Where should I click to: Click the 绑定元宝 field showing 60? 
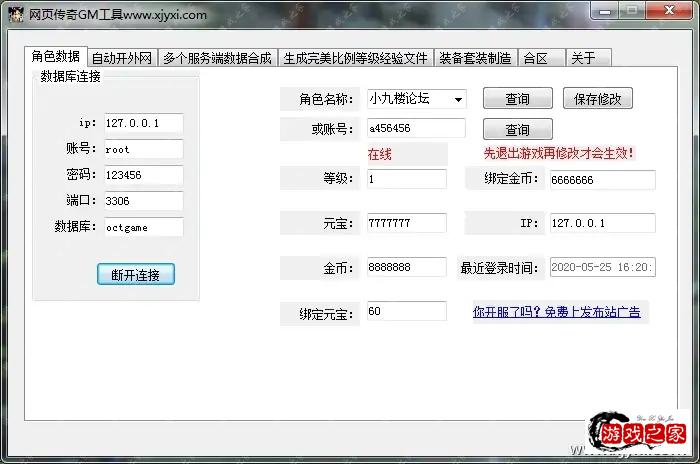click(407, 311)
